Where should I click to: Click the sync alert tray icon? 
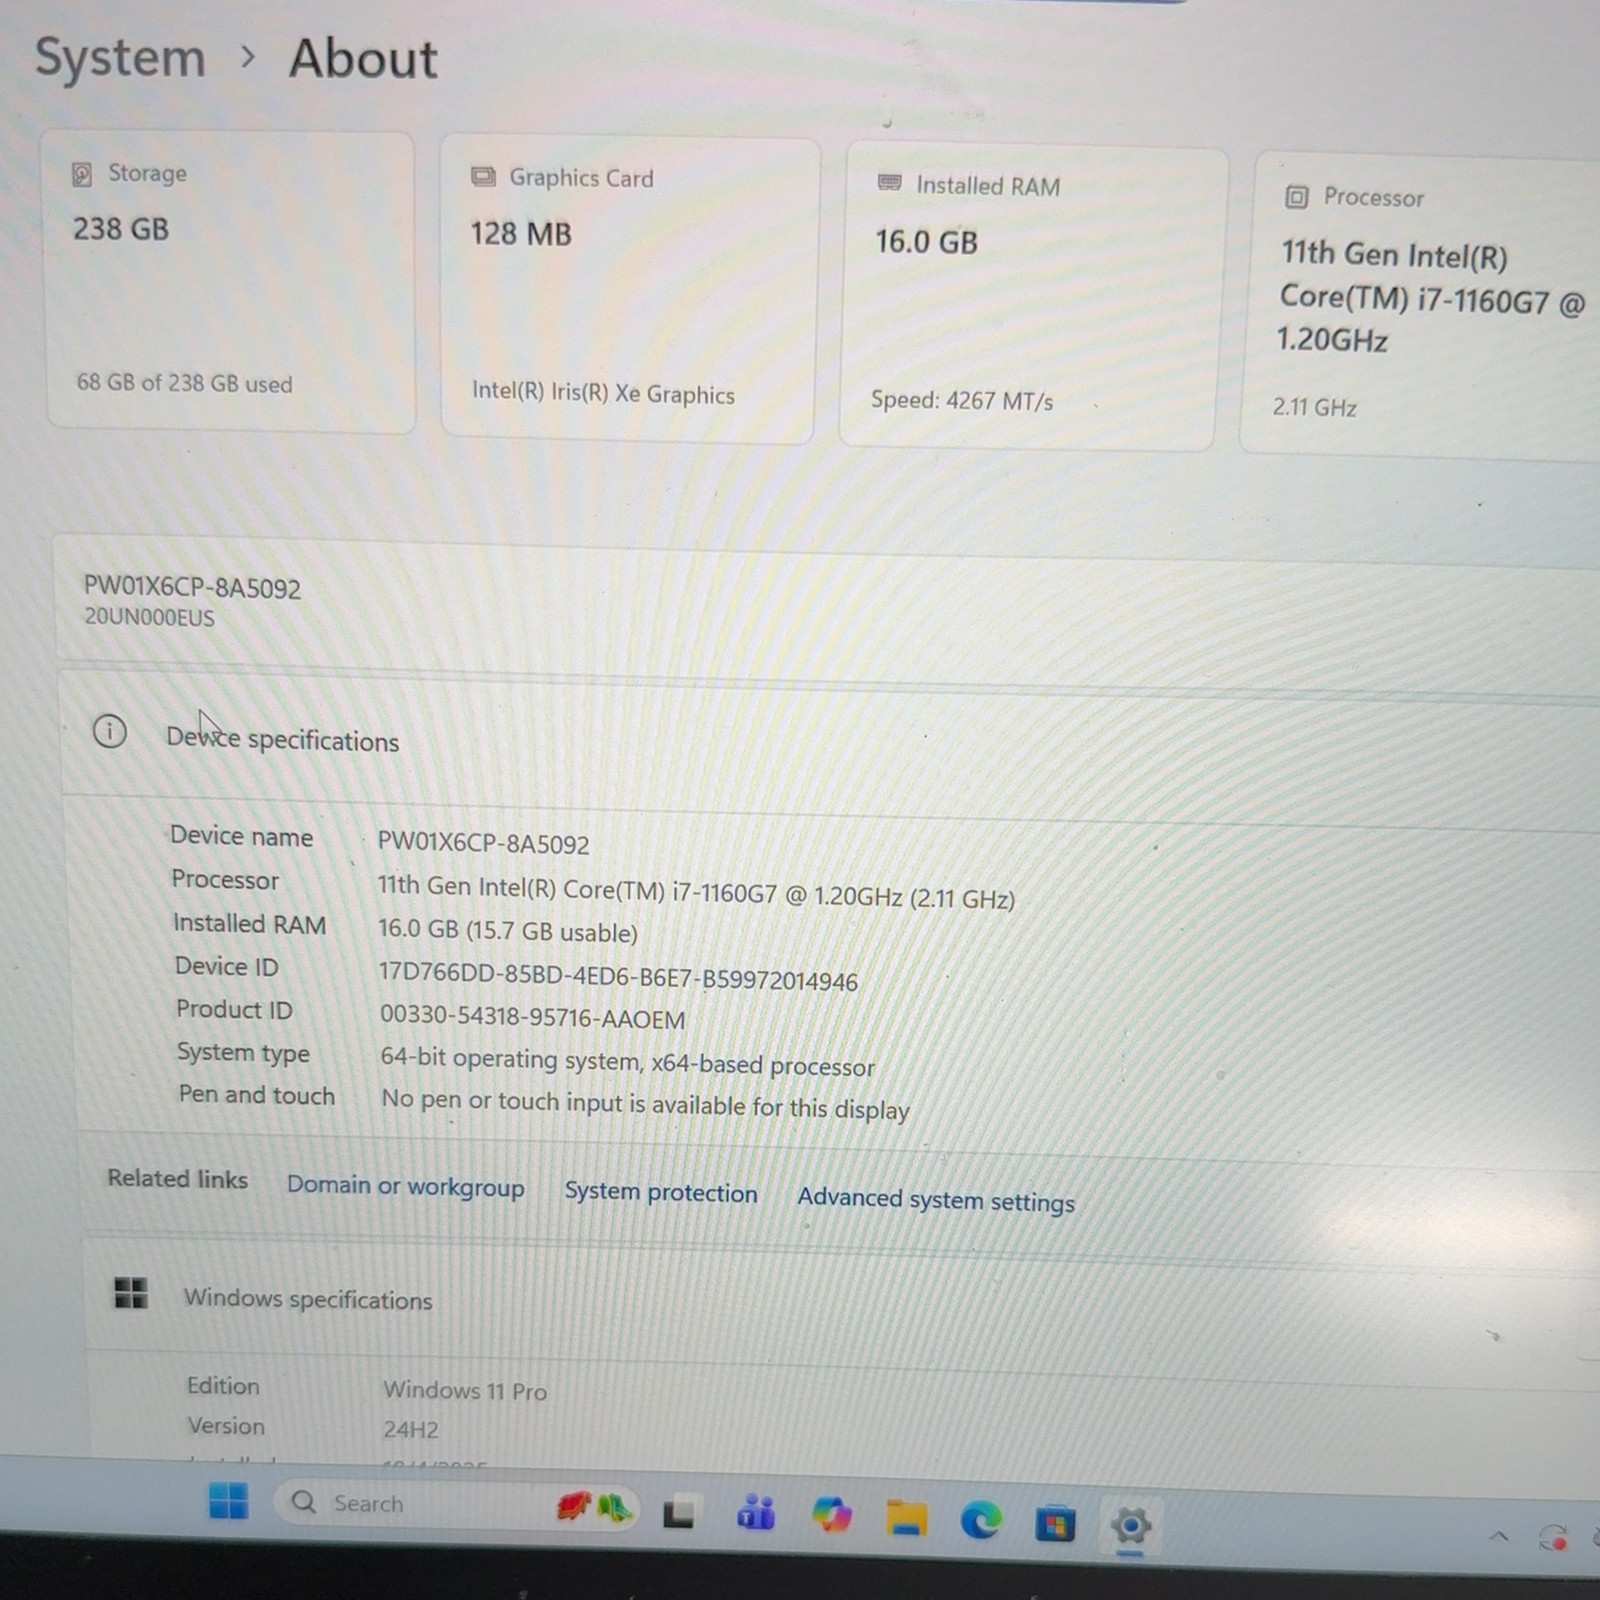pyautogui.click(x=1554, y=1538)
